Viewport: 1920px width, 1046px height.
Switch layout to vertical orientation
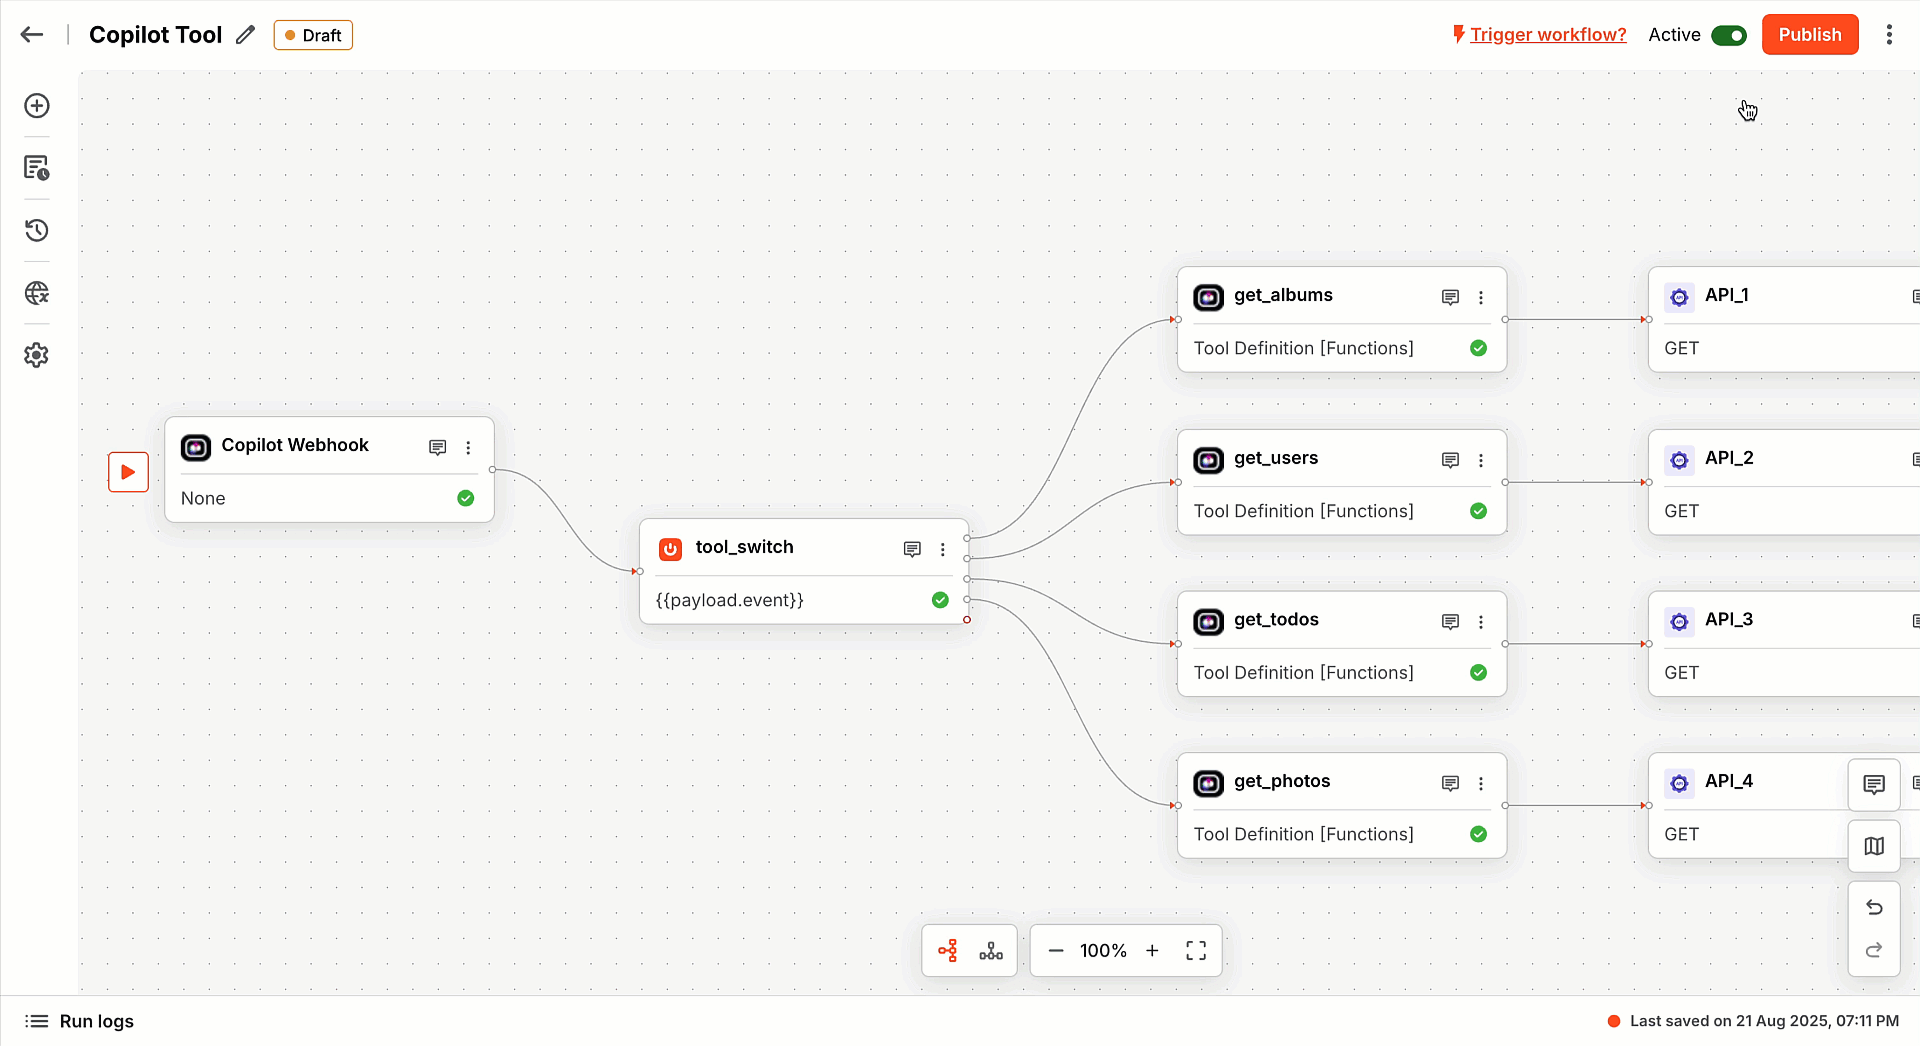(991, 950)
